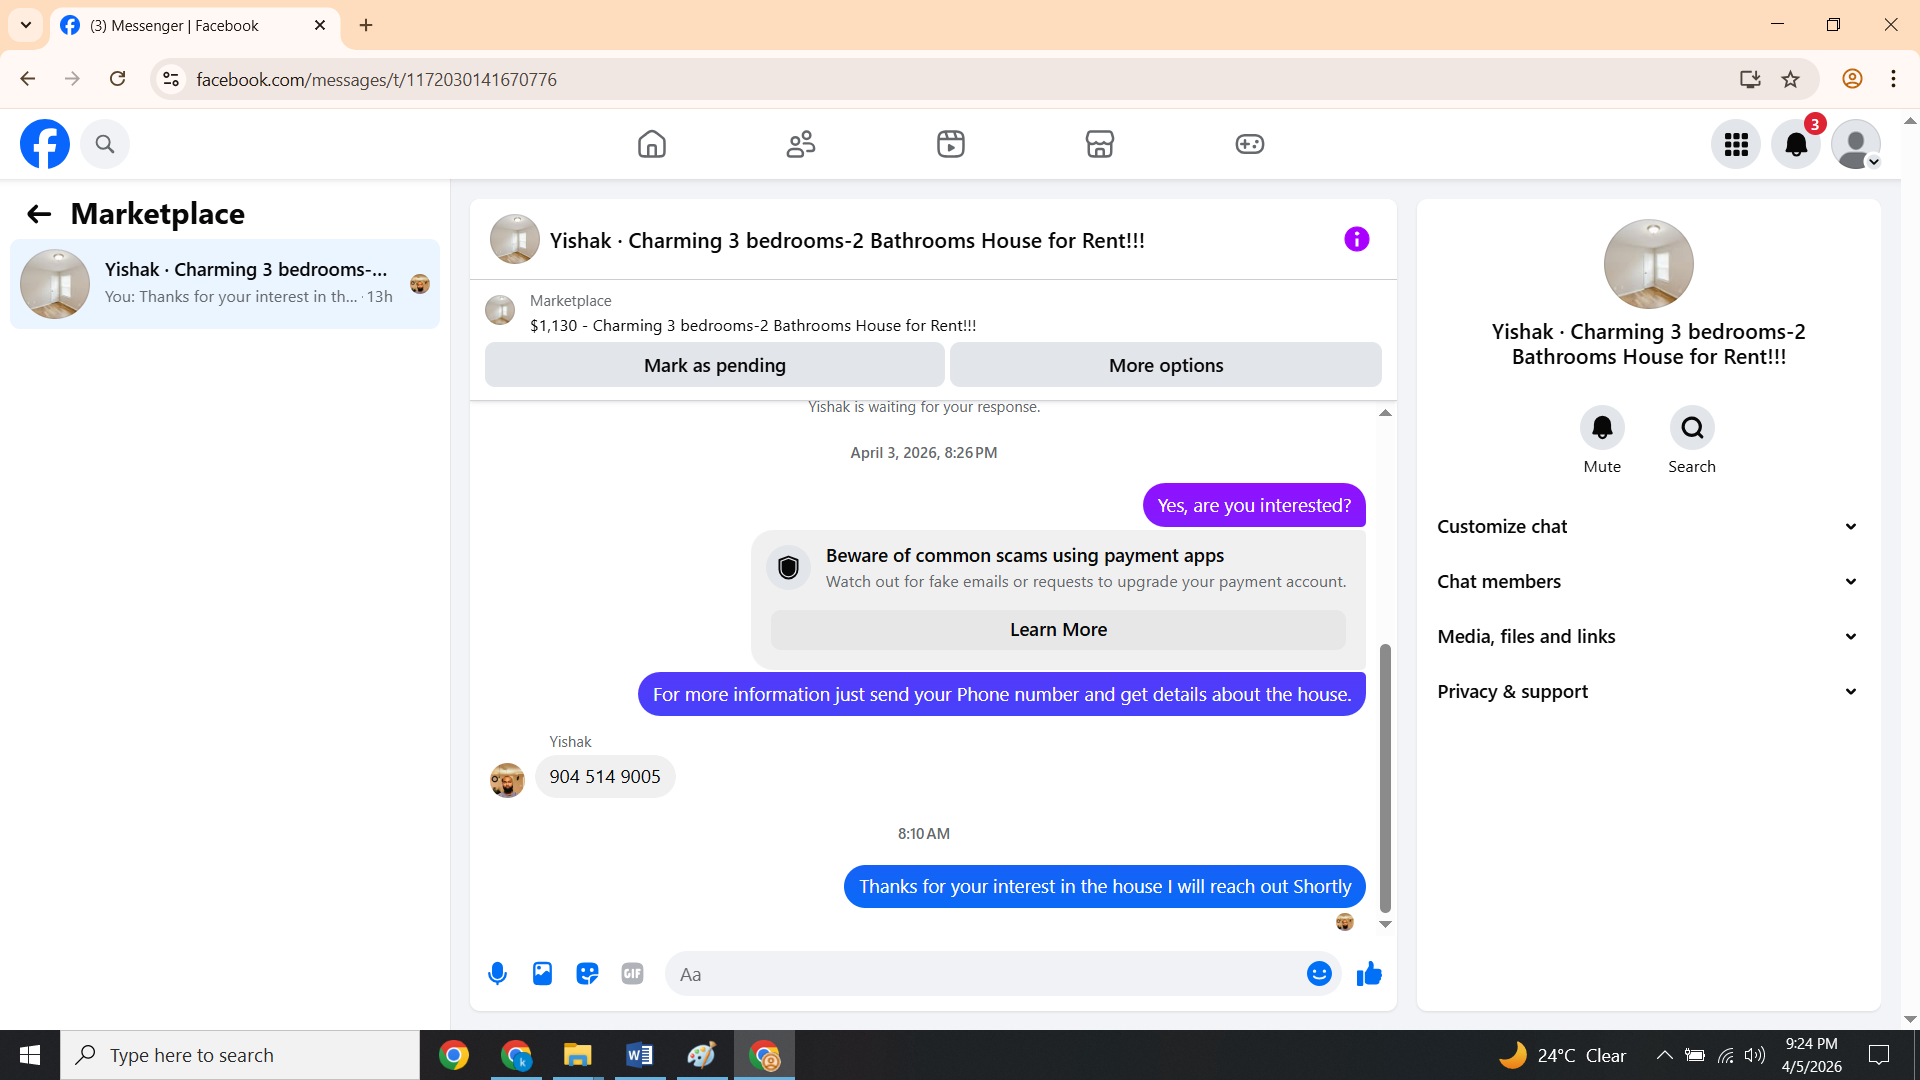Click Mark as pending button
The height and width of the screenshot is (1080, 1920).
(x=714, y=365)
